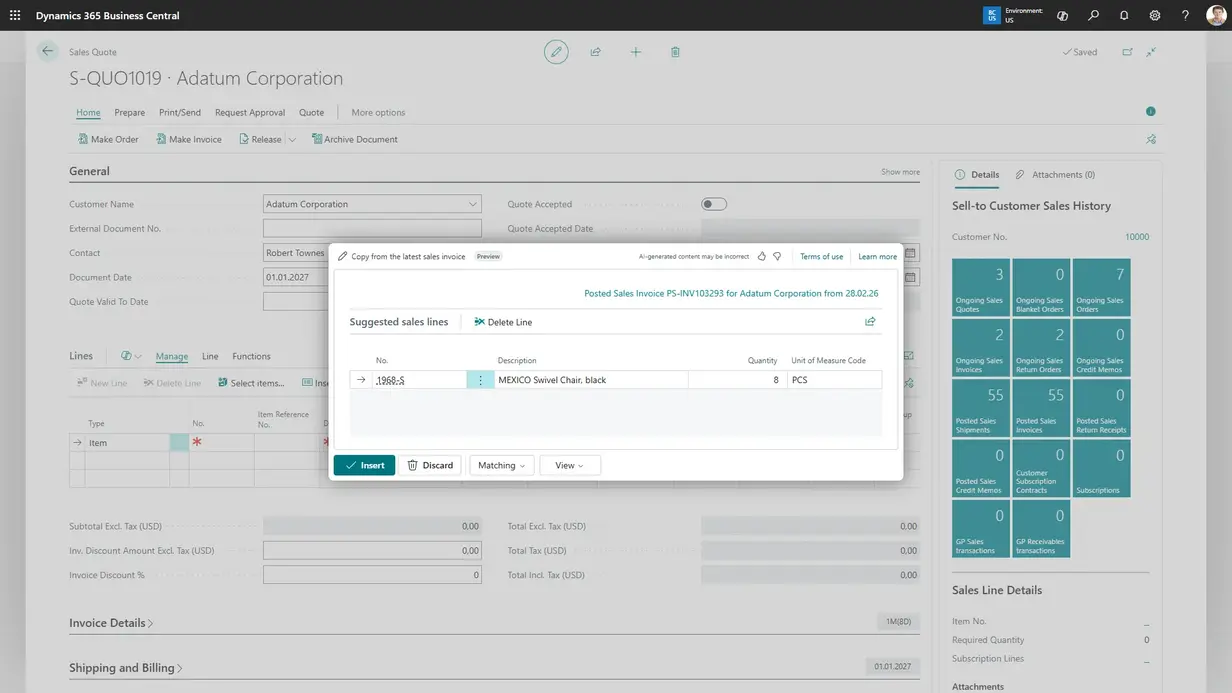This screenshot has width=1232, height=693.
Task: Give thumbs down on AI suggestion
Action: pos(777,256)
